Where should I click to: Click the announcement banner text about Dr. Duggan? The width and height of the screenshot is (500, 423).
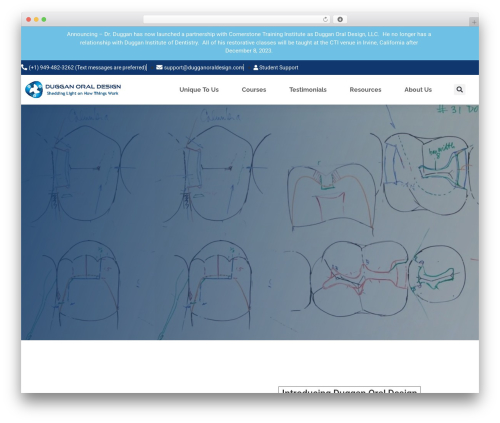249,42
